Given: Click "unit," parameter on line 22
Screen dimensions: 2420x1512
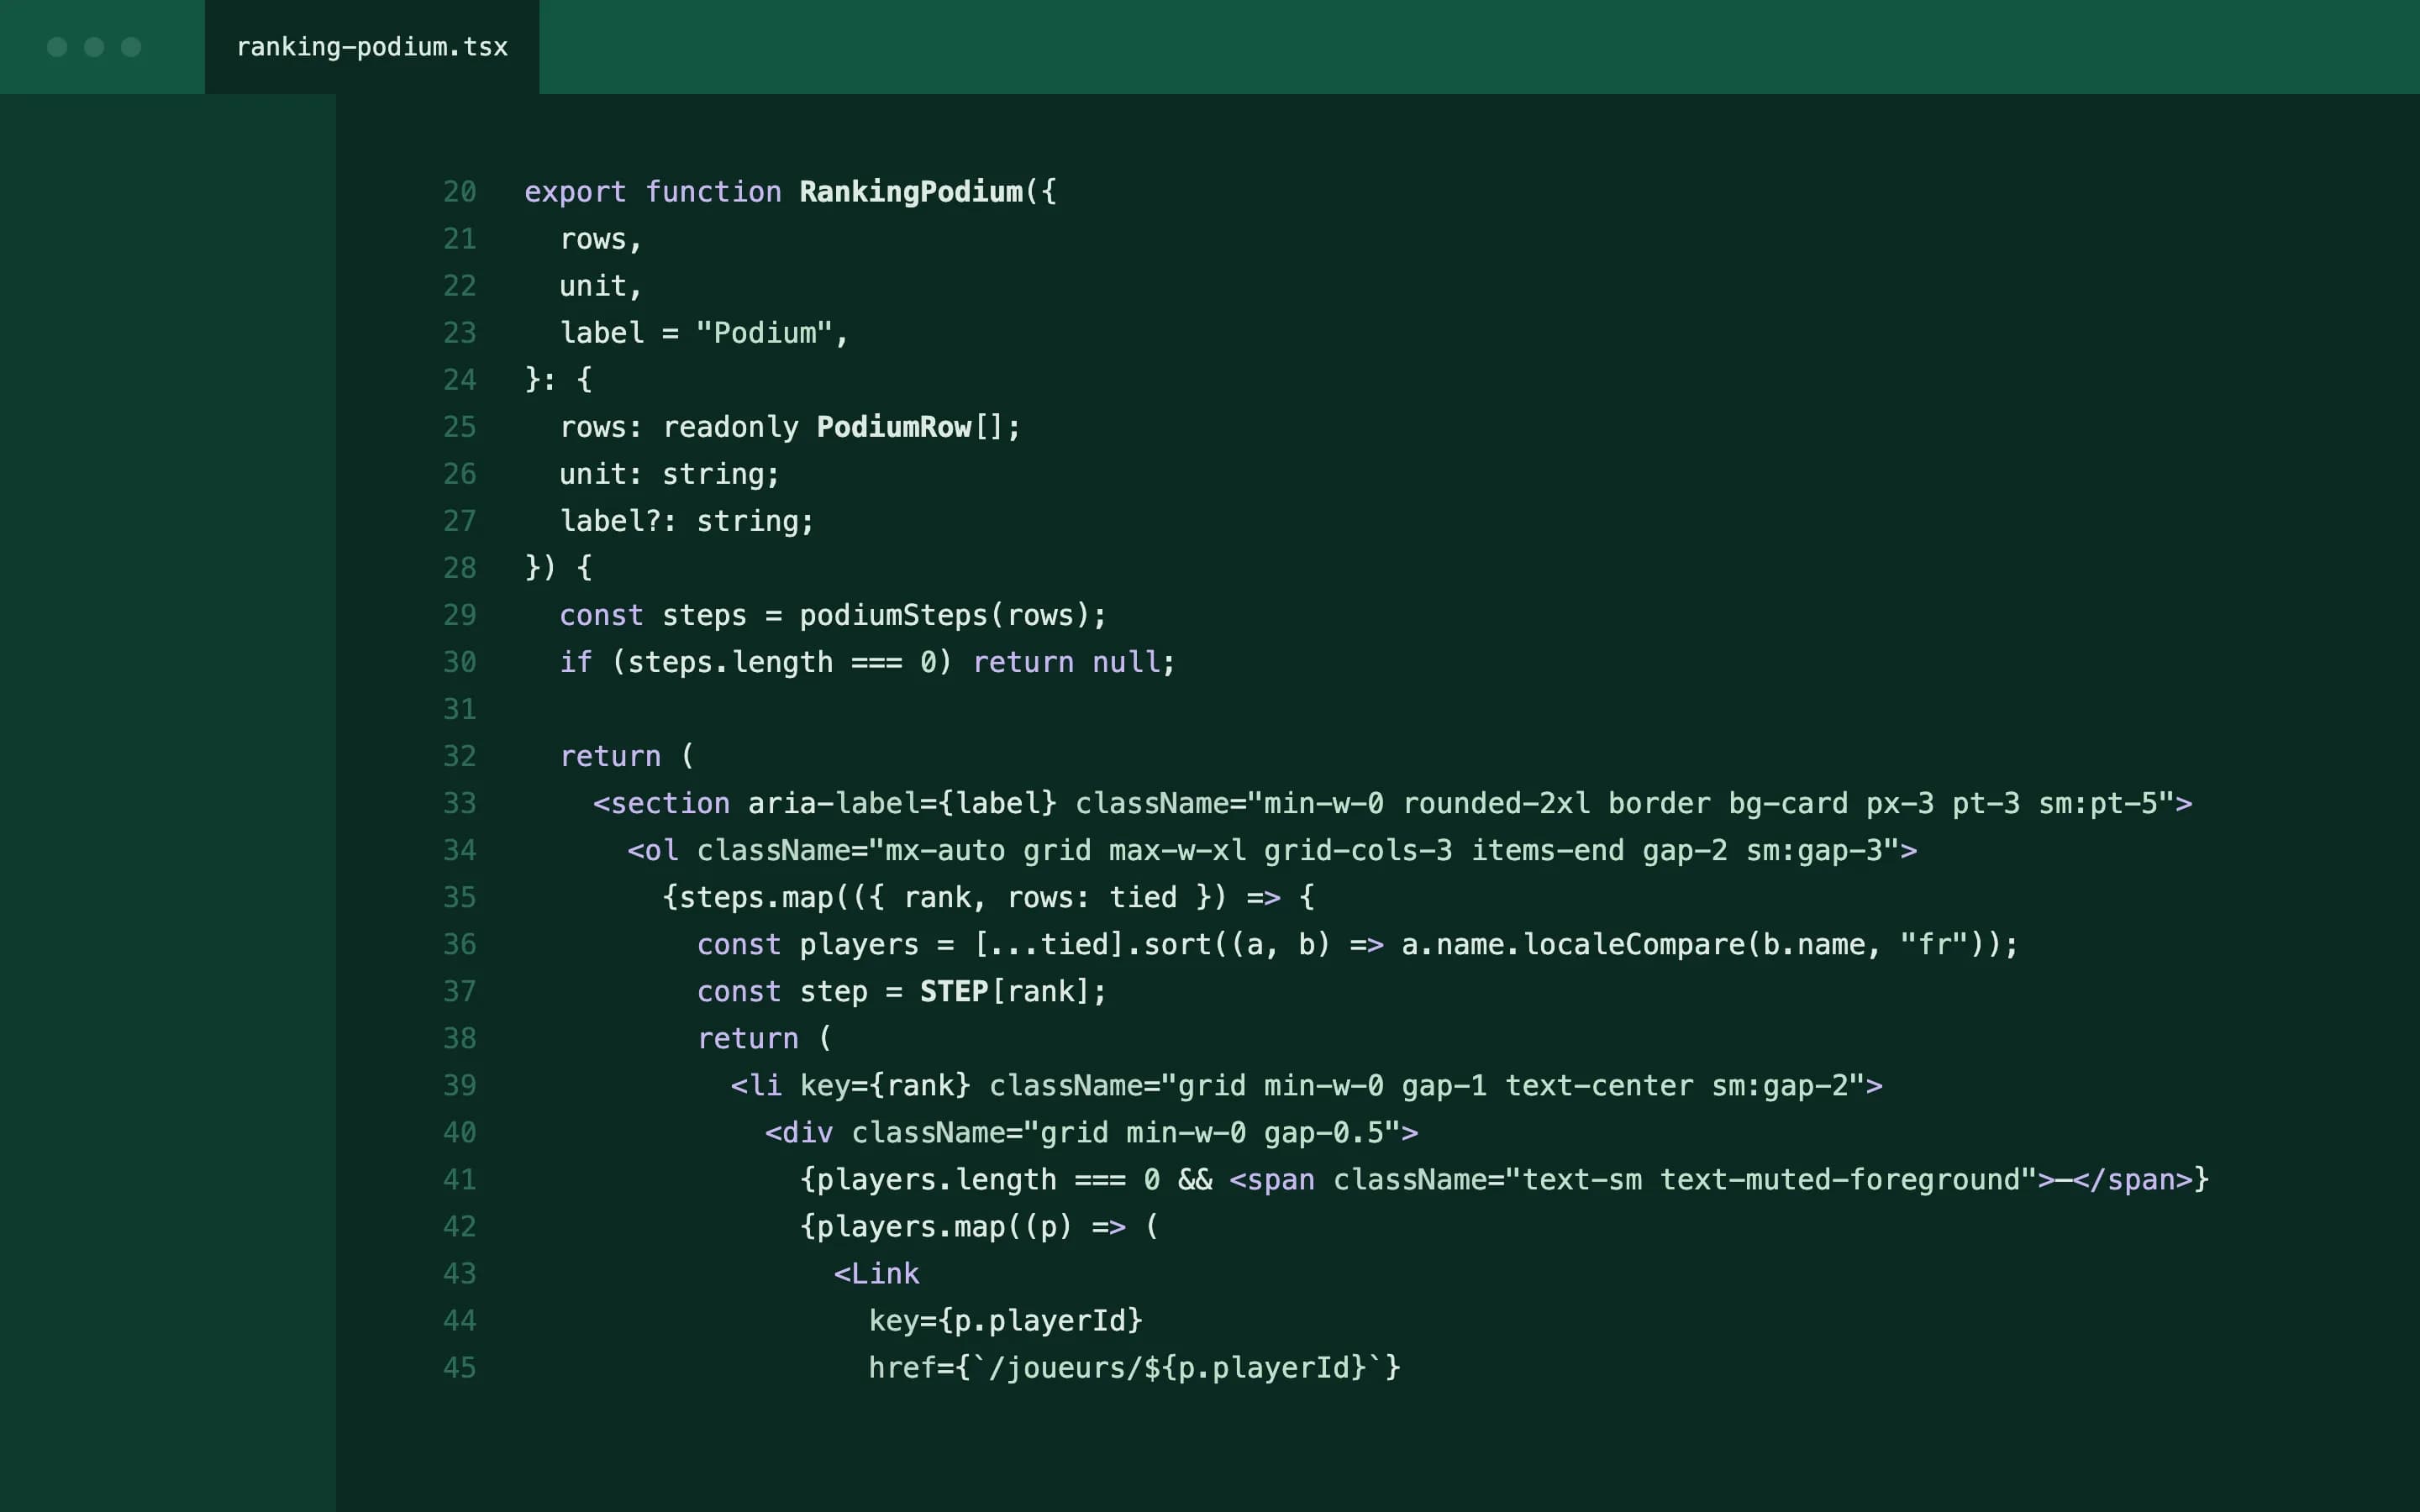Looking at the screenshot, I should pyautogui.click(x=601, y=286).
